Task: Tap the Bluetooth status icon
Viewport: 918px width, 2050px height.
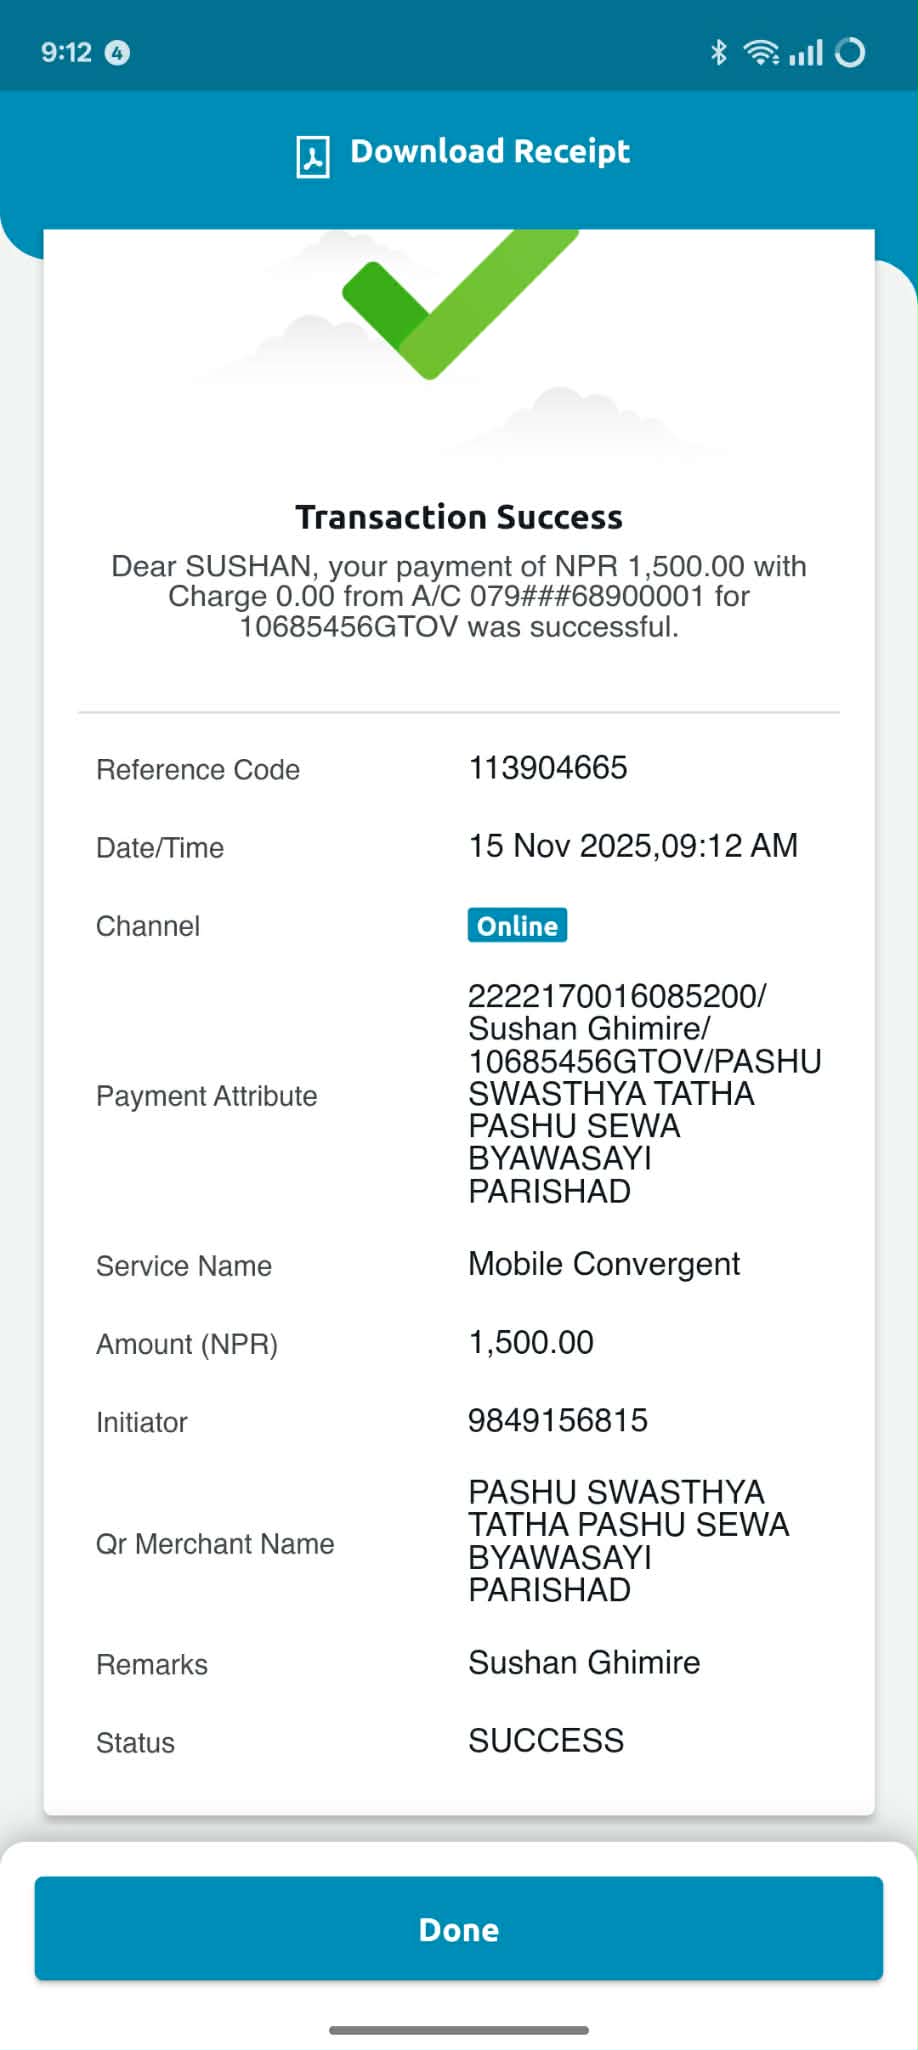Action: tap(718, 52)
